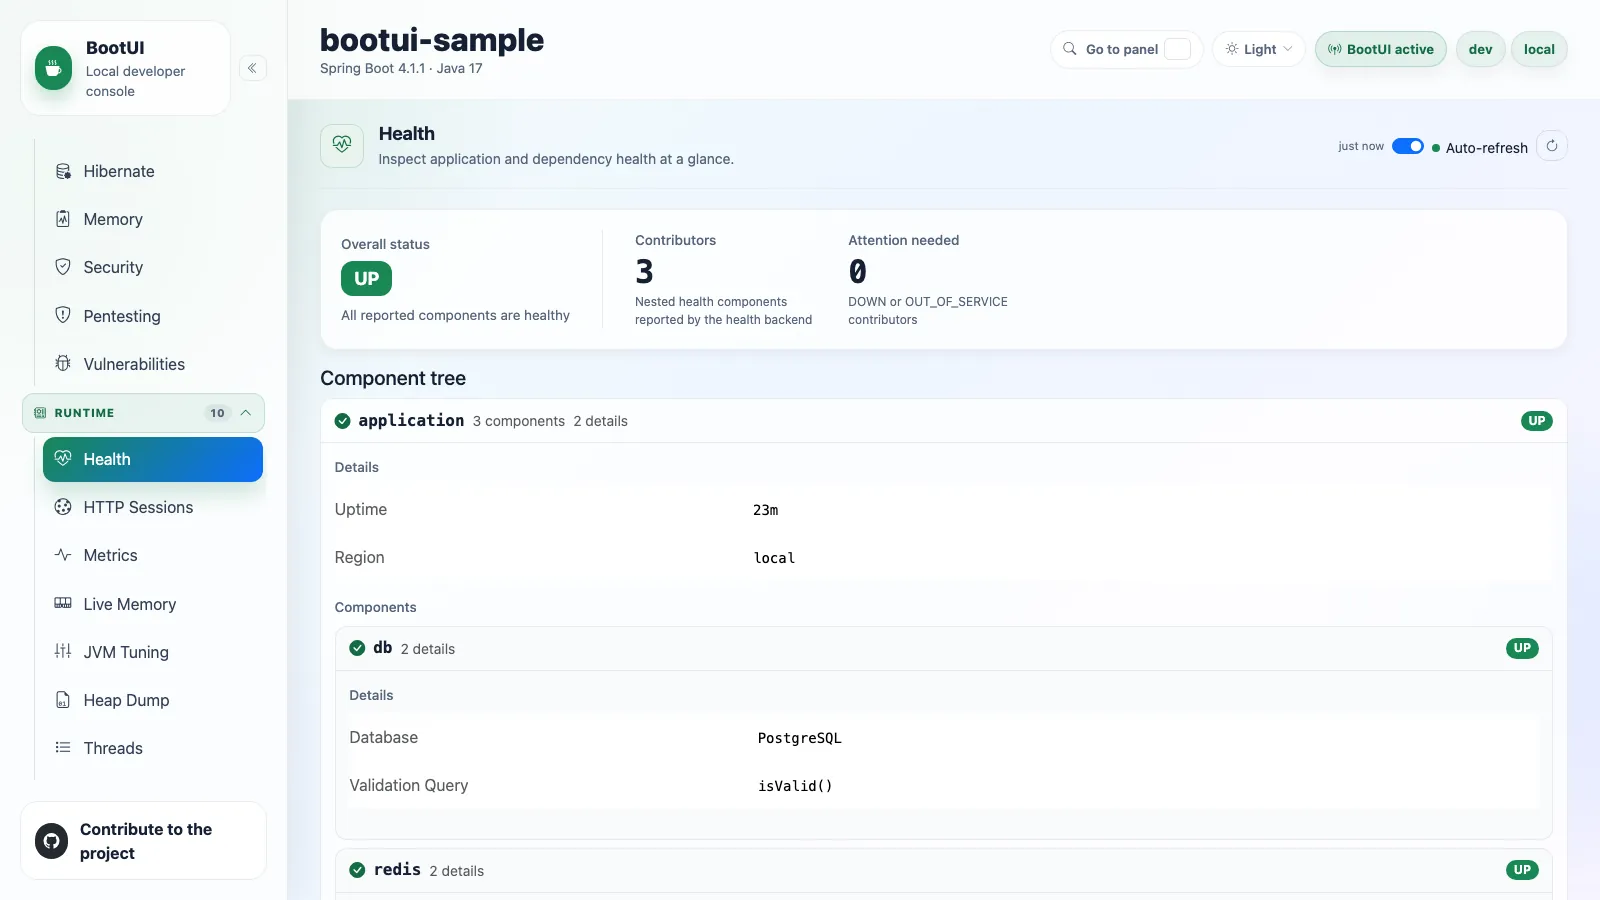The width and height of the screenshot is (1600, 900).
Task: Focus the Go to panel search field
Action: tap(1126, 49)
